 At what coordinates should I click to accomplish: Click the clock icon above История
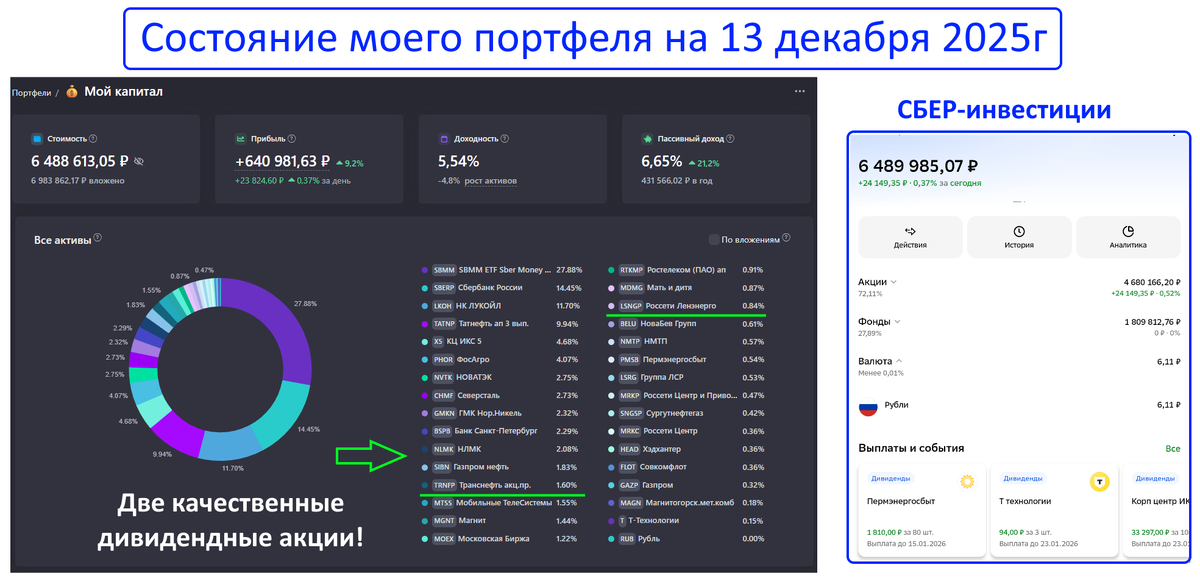[1019, 230]
